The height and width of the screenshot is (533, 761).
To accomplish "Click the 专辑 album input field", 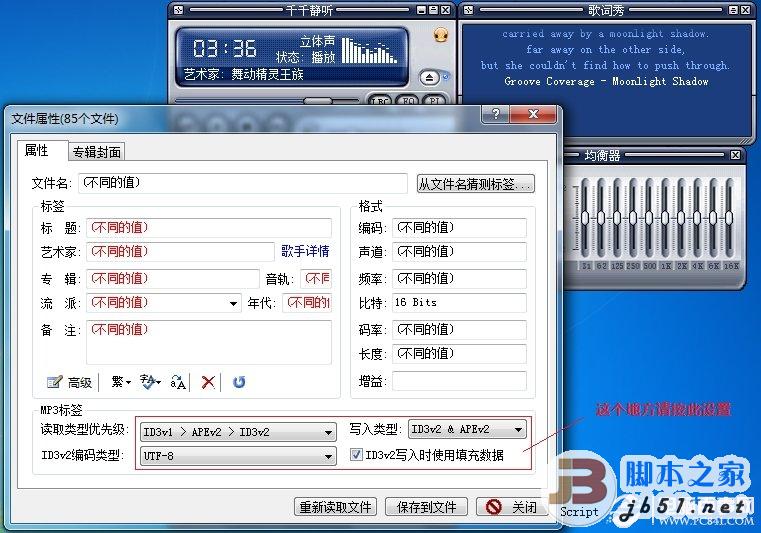I will [x=173, y=279].
